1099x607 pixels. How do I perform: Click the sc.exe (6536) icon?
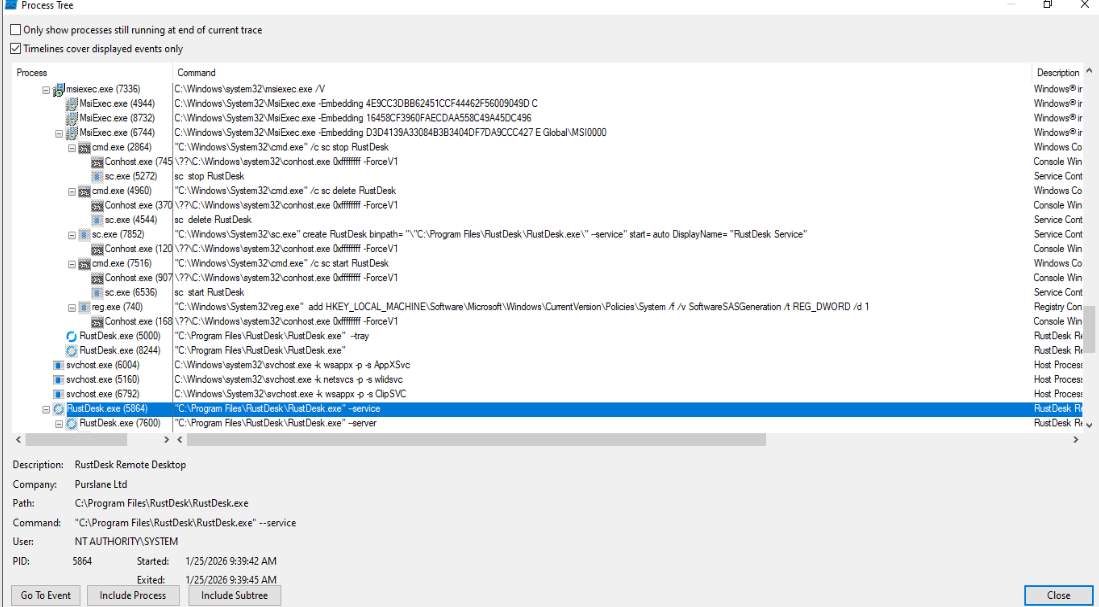[x=97, y=292]
